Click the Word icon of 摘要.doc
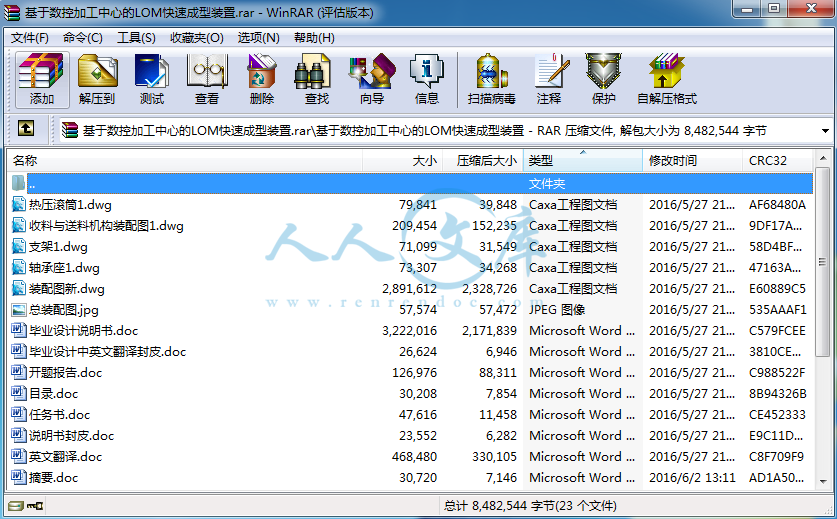 [x=19, y=477]
